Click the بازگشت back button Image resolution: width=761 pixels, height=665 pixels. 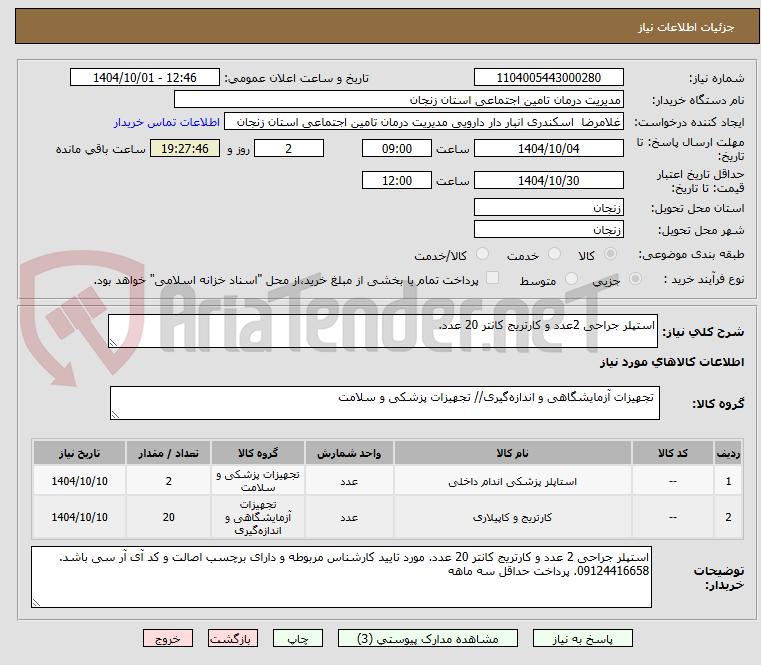click(232, 638)
